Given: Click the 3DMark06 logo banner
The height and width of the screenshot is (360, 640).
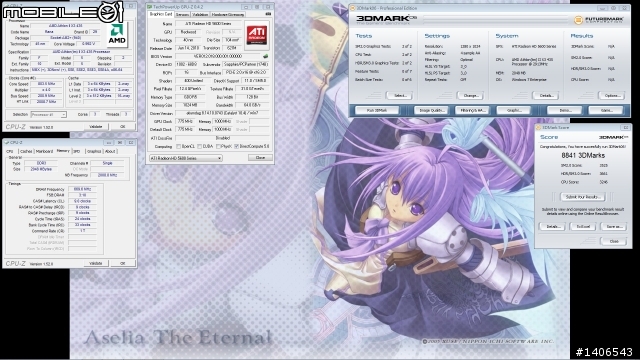Looking at the screenshot, I should coord(386,19).
